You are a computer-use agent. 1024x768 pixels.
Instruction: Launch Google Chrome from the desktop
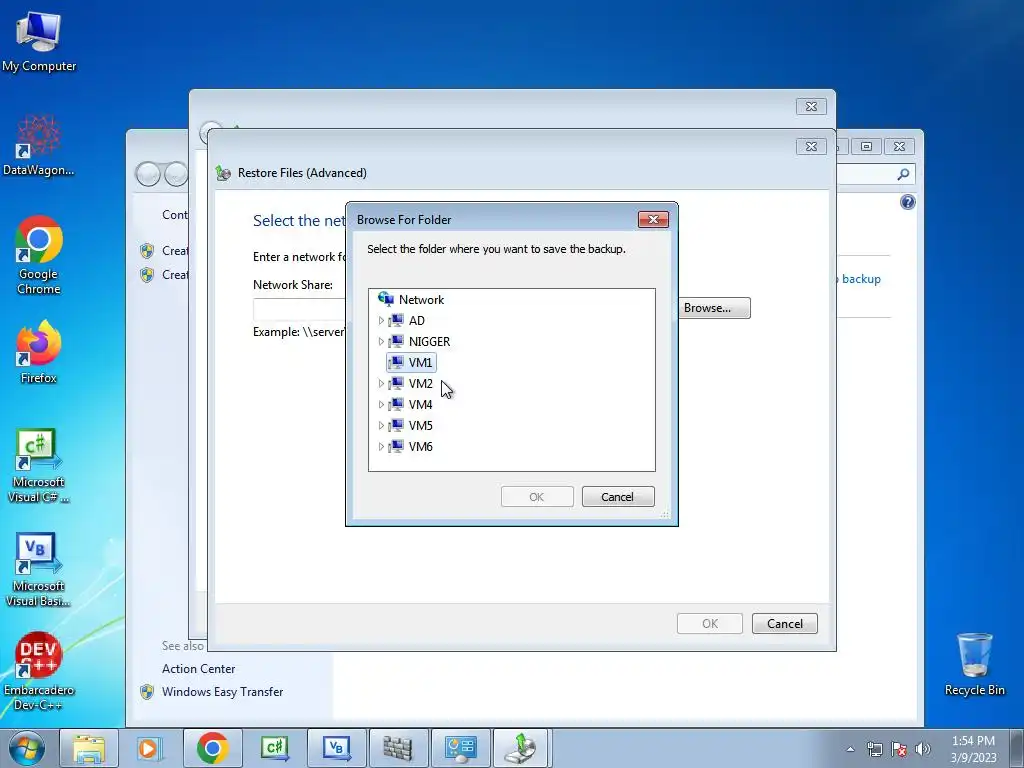[39, 255]
